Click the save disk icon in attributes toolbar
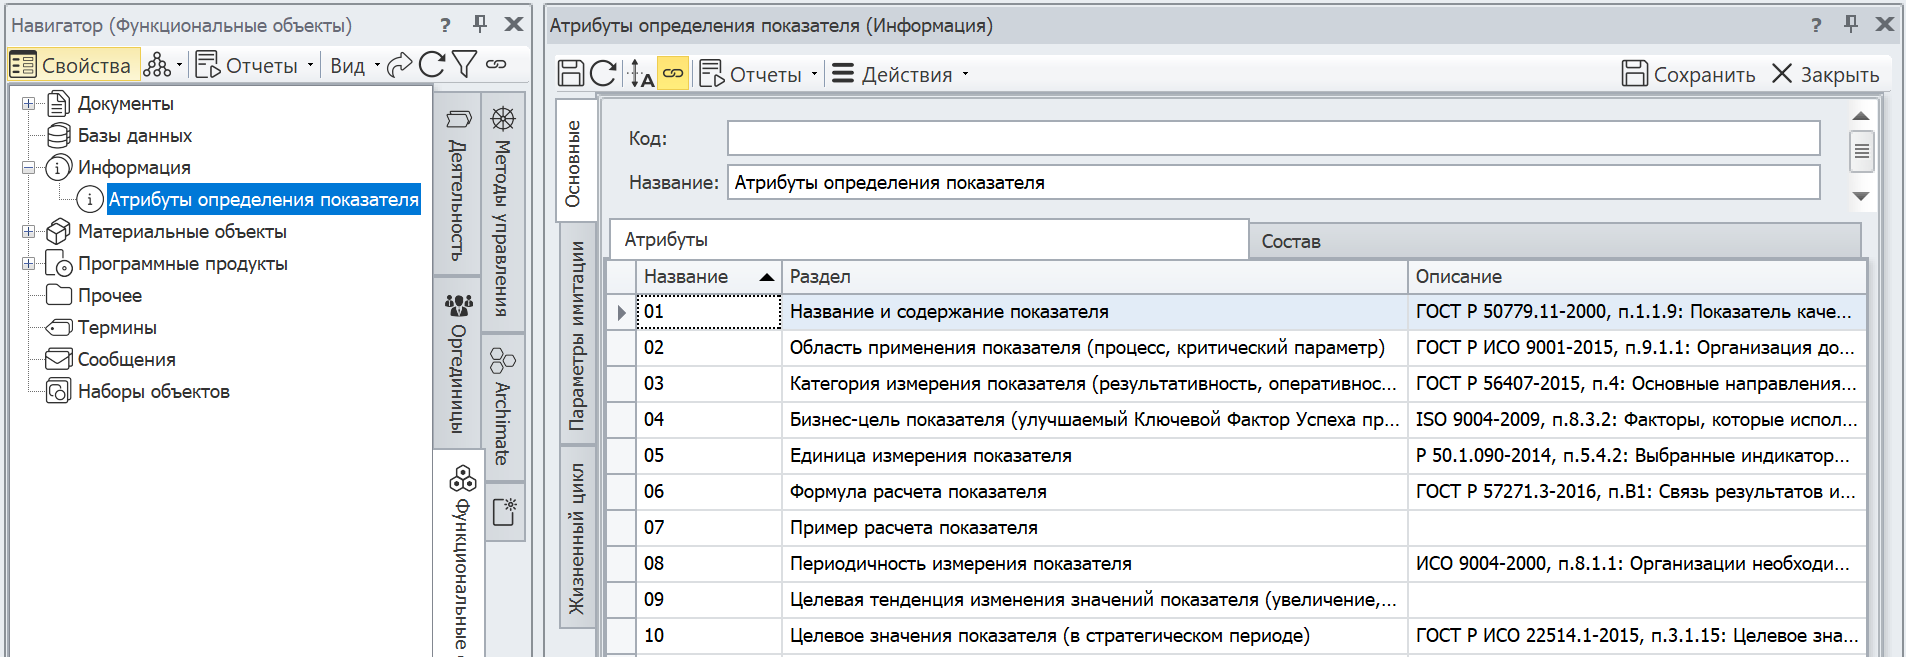The image size is (1906, 657). pyautogui.click(x=571, y=74)
